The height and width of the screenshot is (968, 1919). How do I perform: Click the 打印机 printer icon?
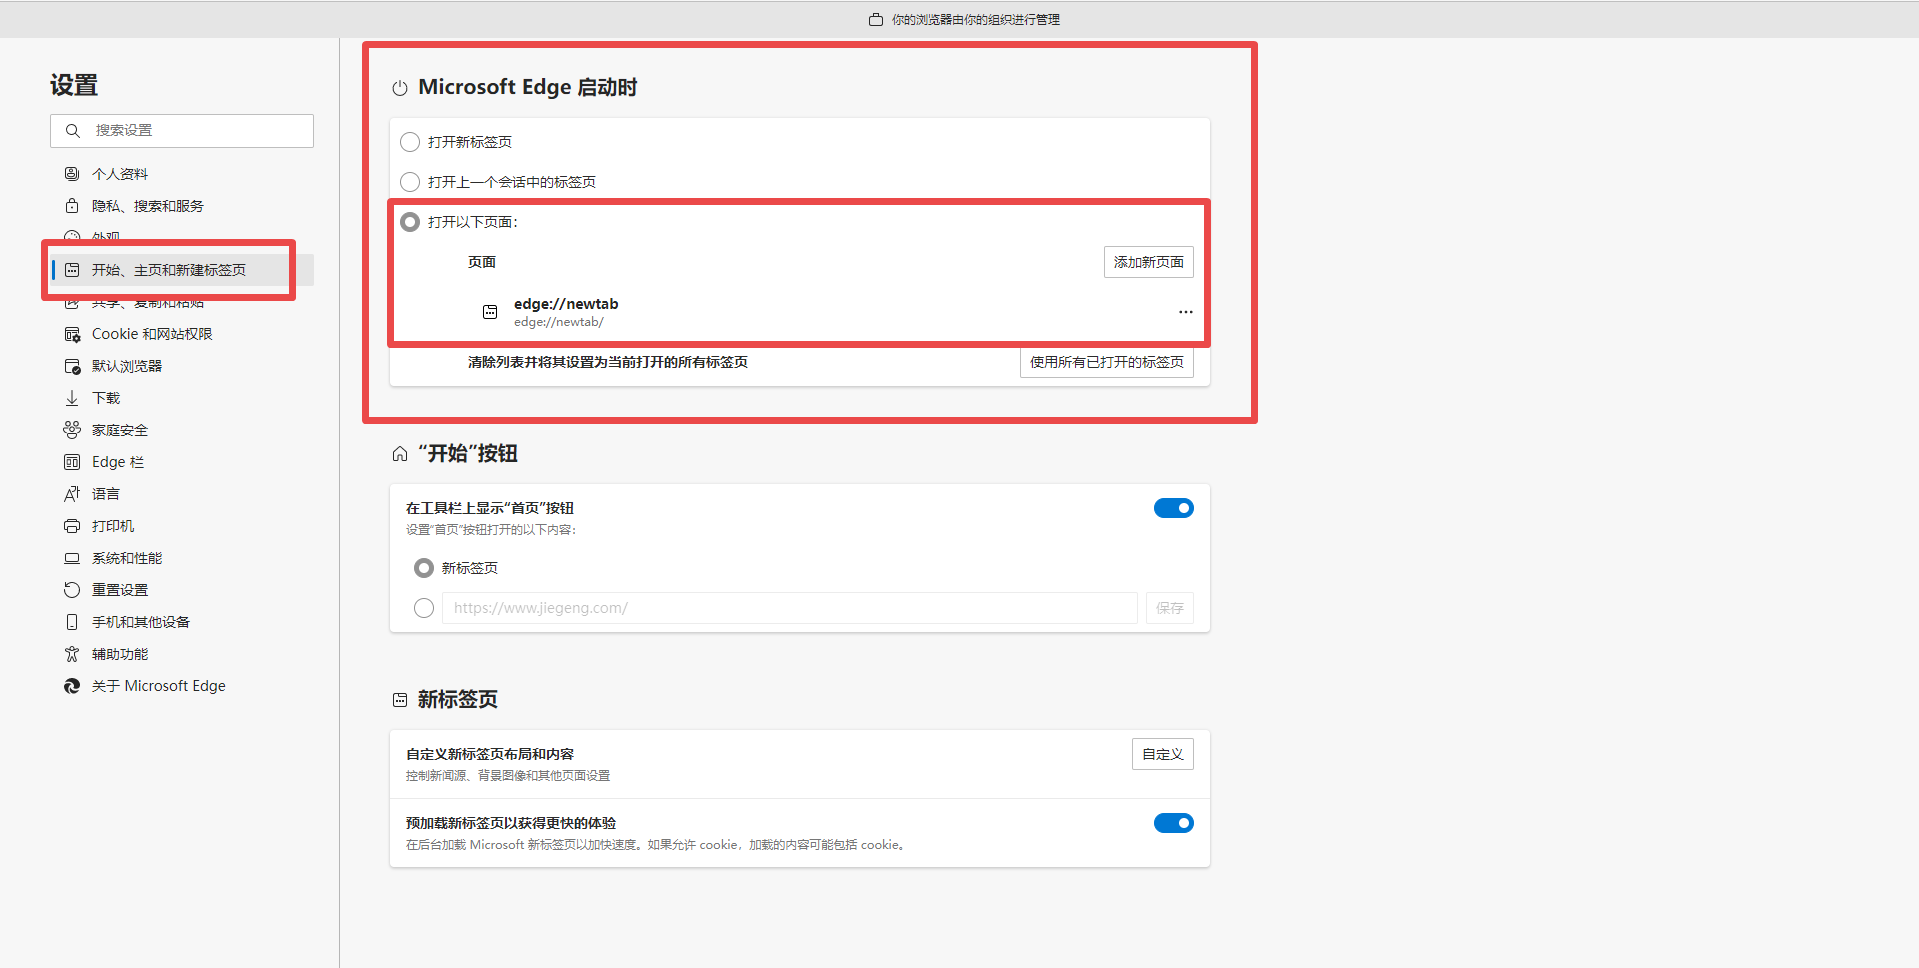tap(72, 526)
